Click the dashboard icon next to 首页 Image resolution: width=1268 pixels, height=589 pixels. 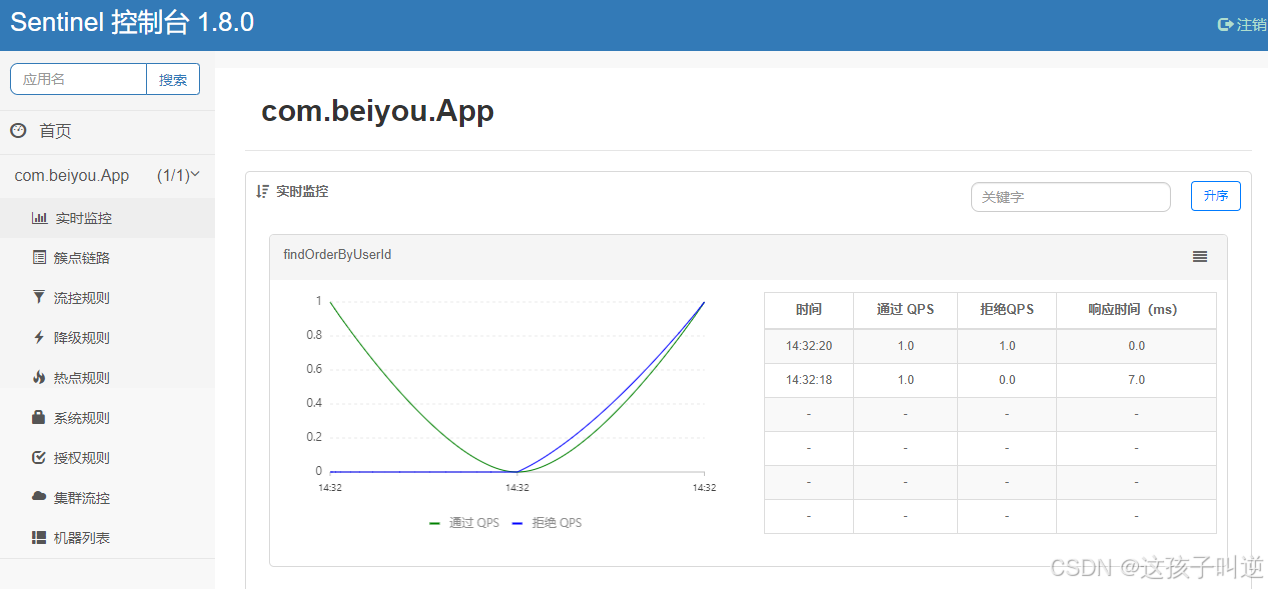pyautogui.click(x=18, y=131)
